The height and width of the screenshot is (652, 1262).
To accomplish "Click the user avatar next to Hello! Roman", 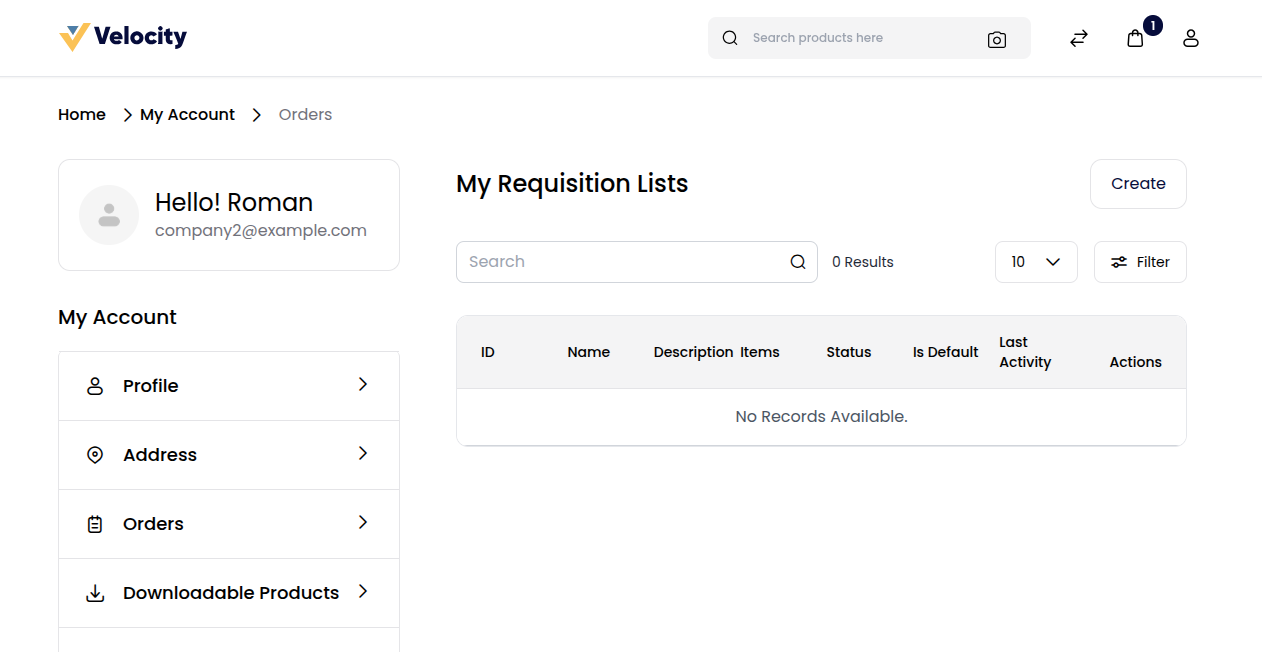I will click(109, 214).
